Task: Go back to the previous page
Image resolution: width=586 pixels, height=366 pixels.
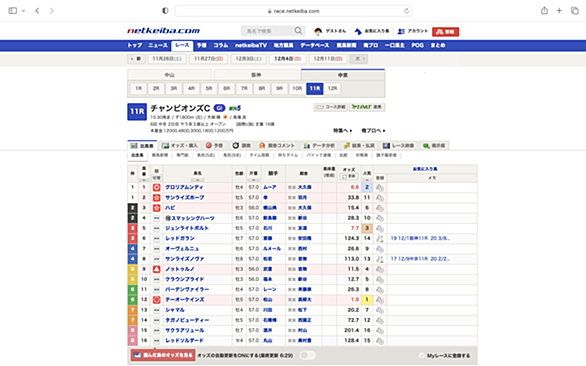Action: pyautogui.click(x=37, y=10)
